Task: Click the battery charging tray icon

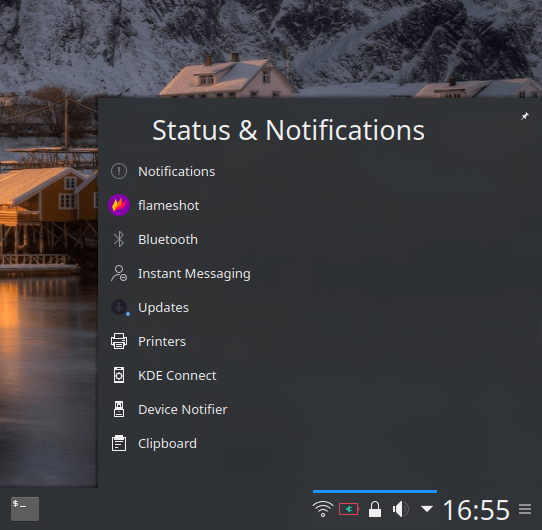Action: coord(349,509)
